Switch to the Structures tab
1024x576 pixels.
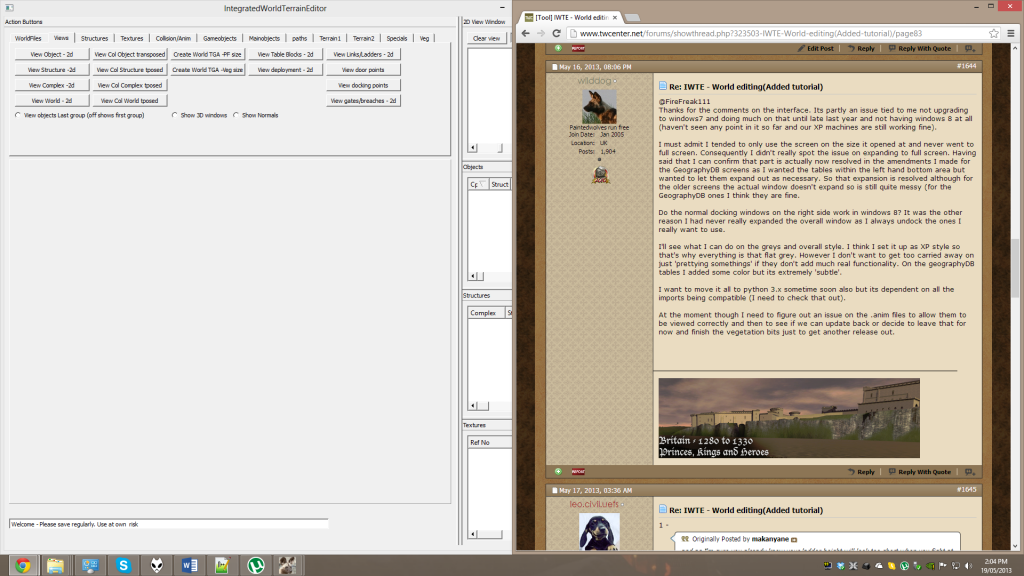click(94, 38)
